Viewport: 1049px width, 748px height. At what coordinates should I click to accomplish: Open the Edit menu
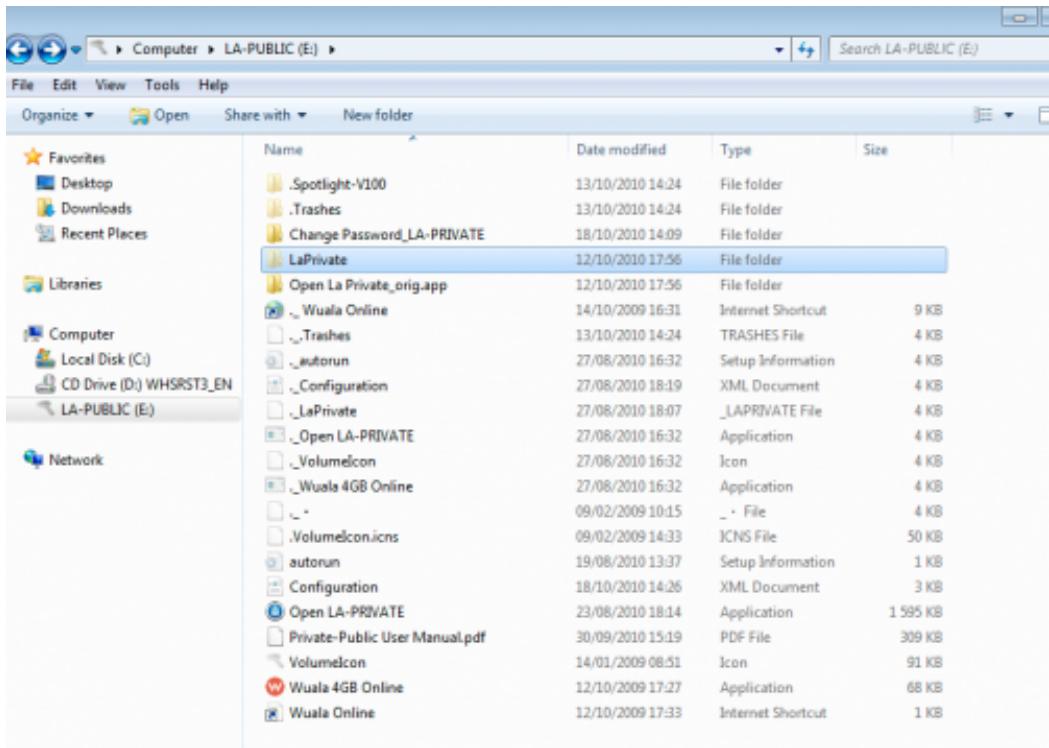[64, 85]
